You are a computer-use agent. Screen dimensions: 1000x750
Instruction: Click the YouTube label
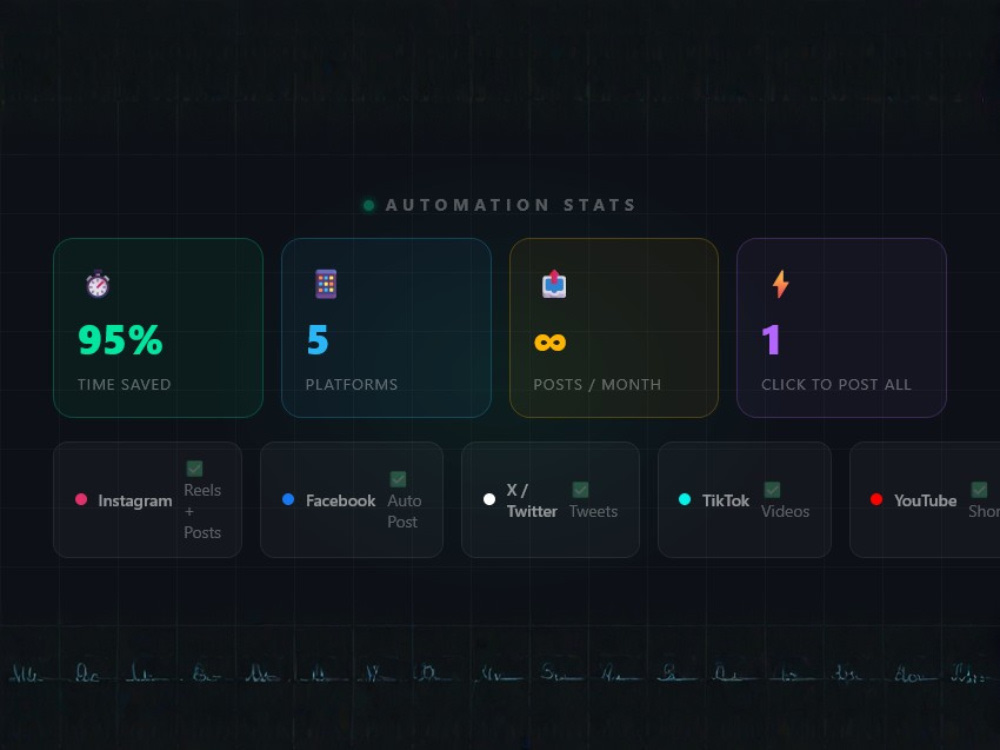pos(925,501)
